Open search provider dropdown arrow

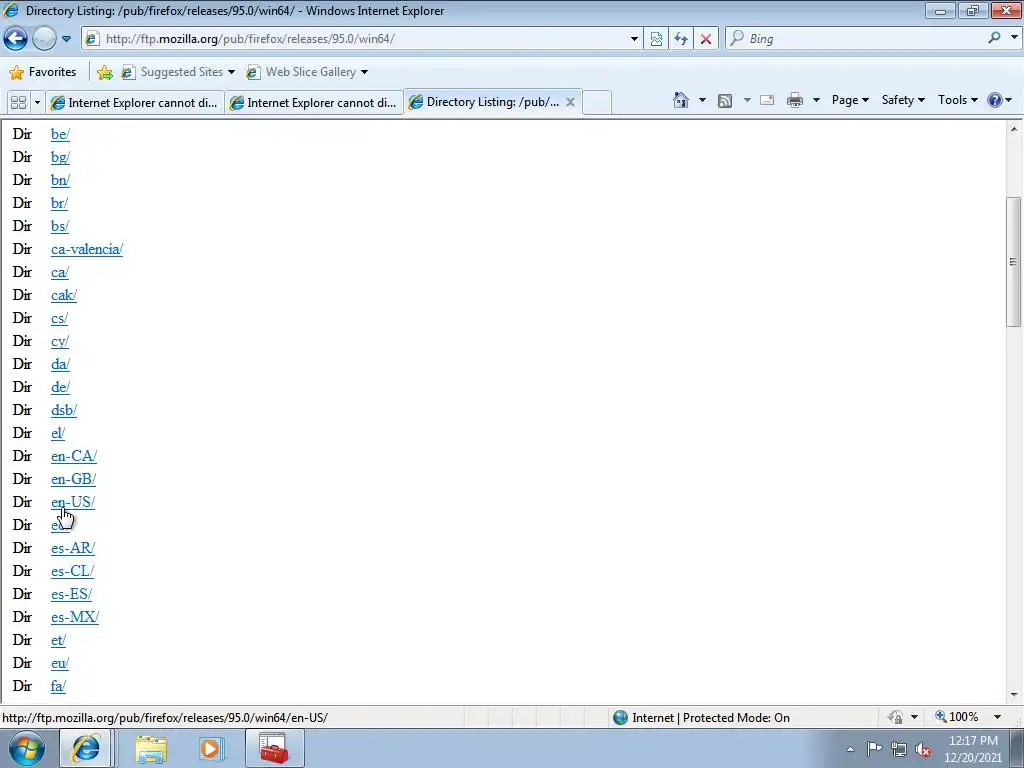tap(1014, 38)
